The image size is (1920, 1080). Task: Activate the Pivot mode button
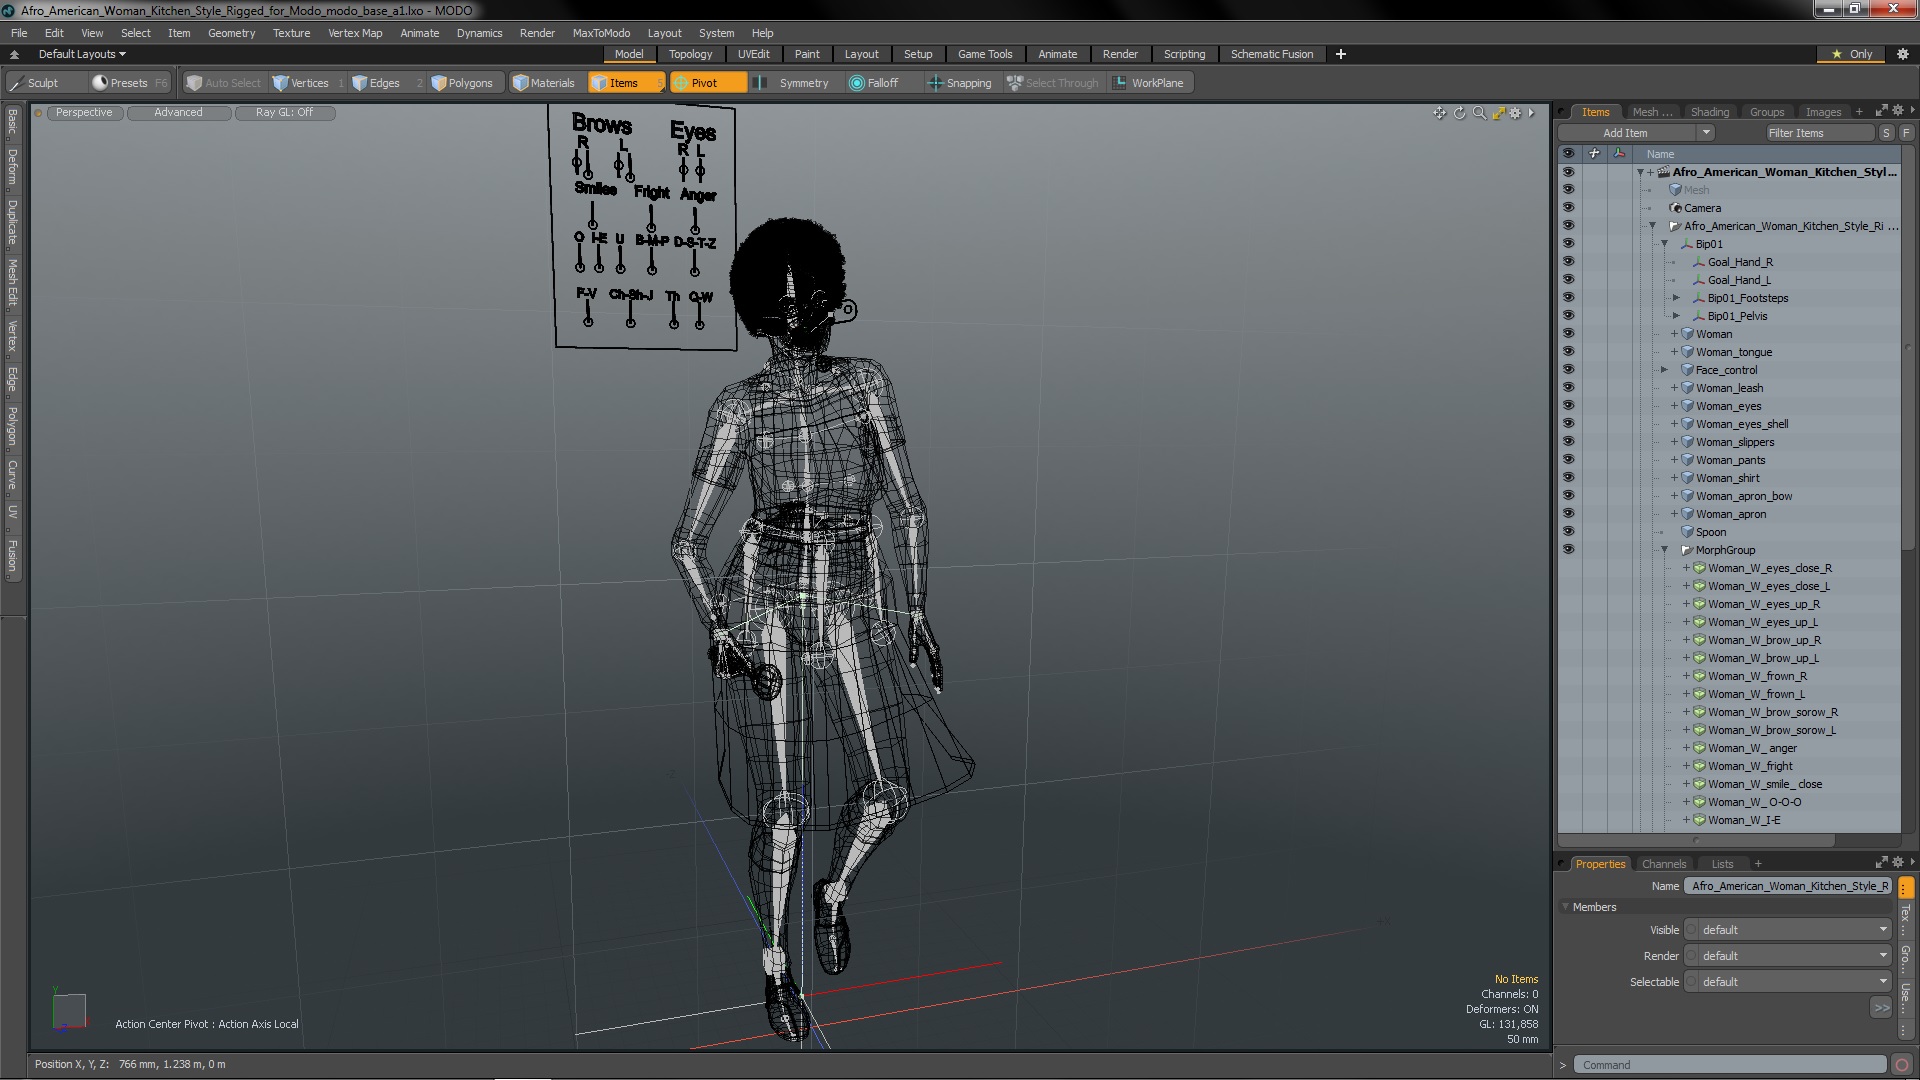tap(707, 83)
